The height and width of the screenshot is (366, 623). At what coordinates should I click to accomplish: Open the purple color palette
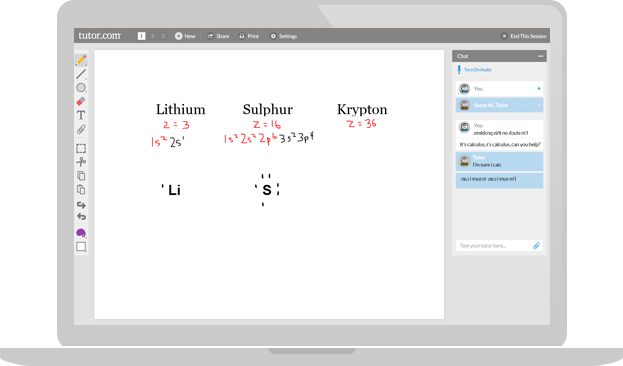pyautogui.click(x=81, y=233)
